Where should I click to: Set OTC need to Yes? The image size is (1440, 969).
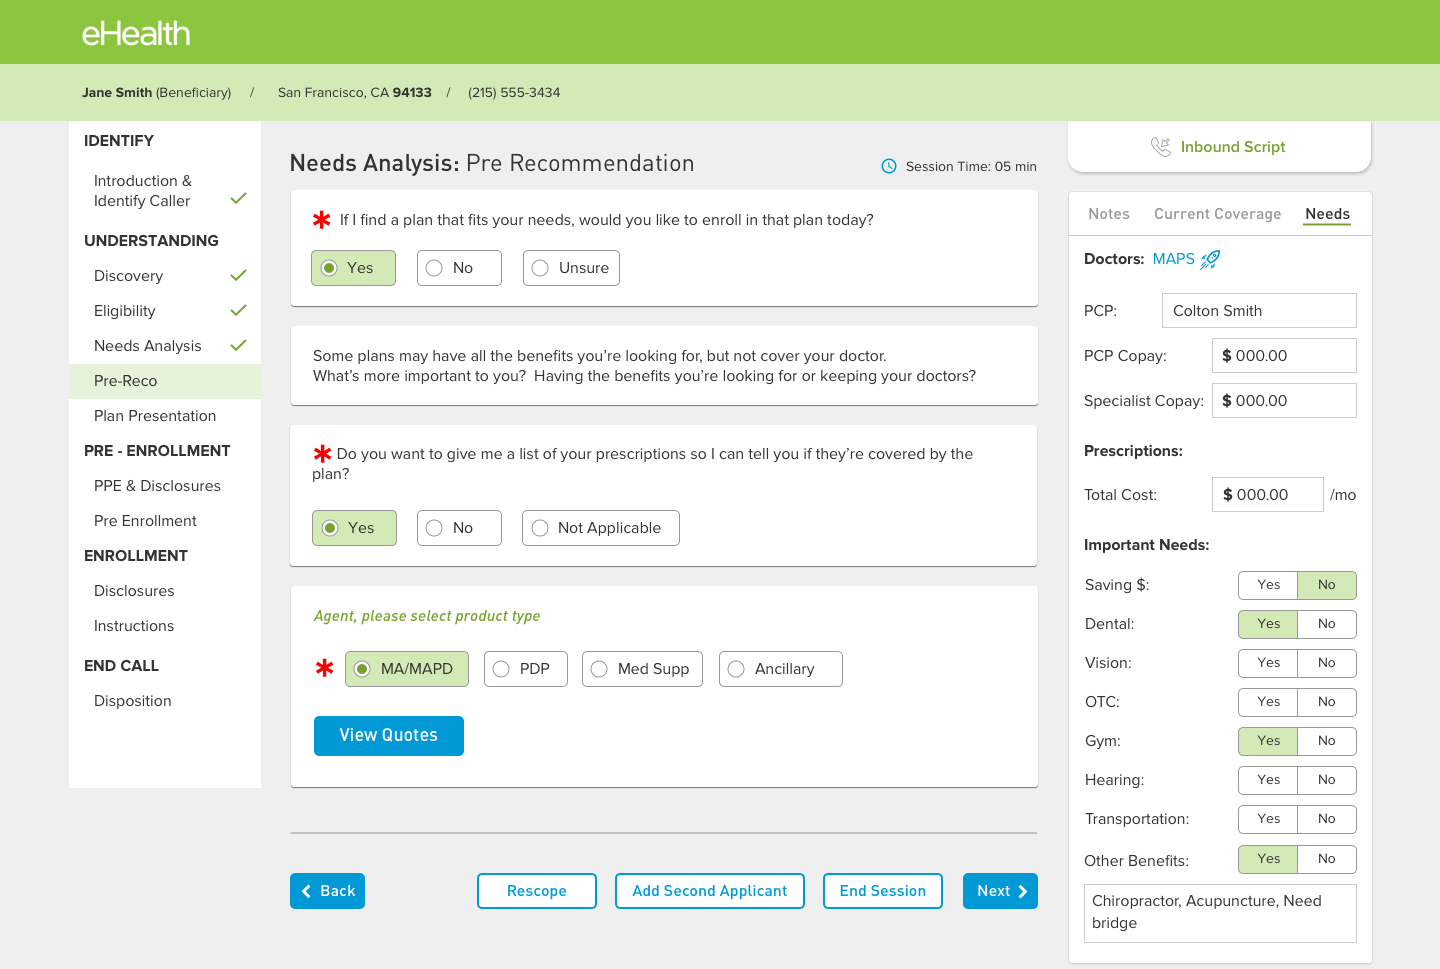point(1268,702)
